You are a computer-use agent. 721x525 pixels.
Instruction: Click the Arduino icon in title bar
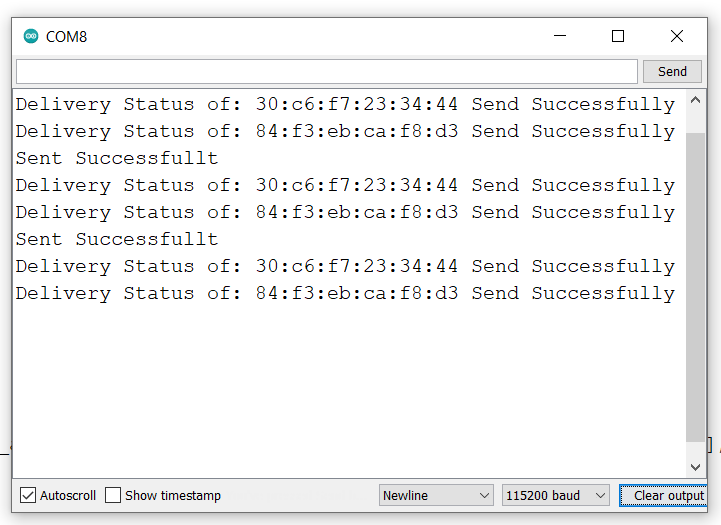click(x=31, y=37)
